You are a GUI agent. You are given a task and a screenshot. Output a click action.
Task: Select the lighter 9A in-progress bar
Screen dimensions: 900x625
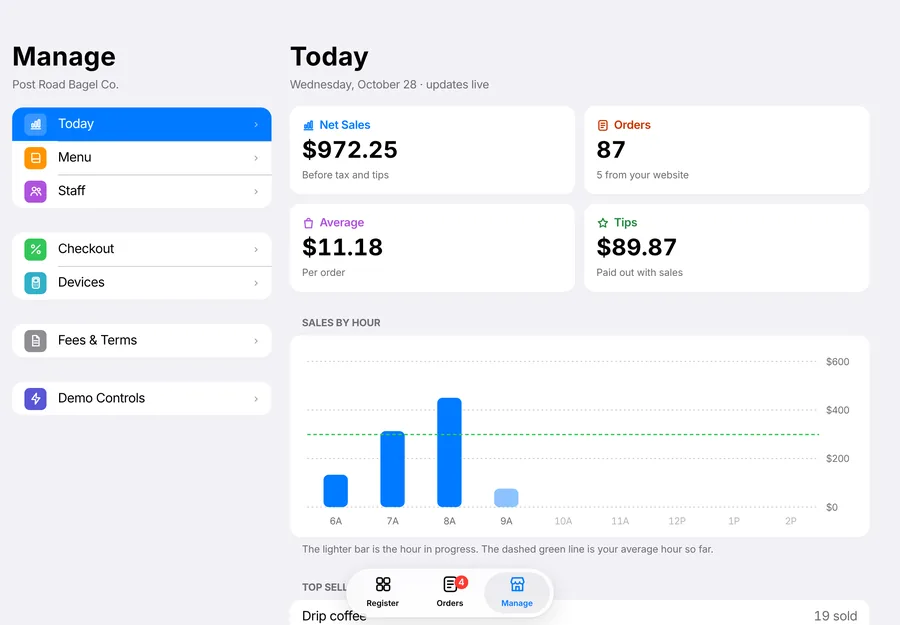point(506,498)
